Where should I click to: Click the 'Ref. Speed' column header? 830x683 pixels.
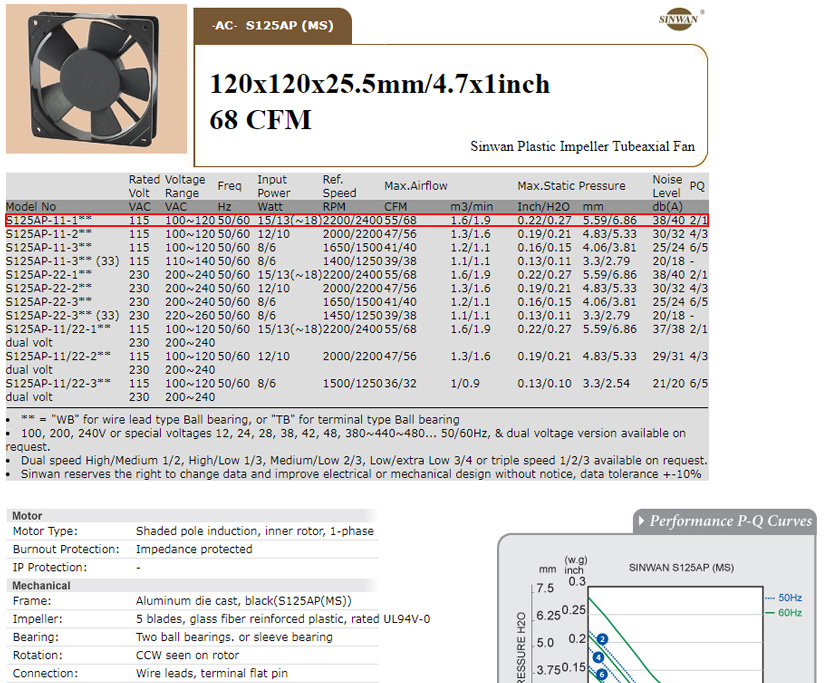339,186
